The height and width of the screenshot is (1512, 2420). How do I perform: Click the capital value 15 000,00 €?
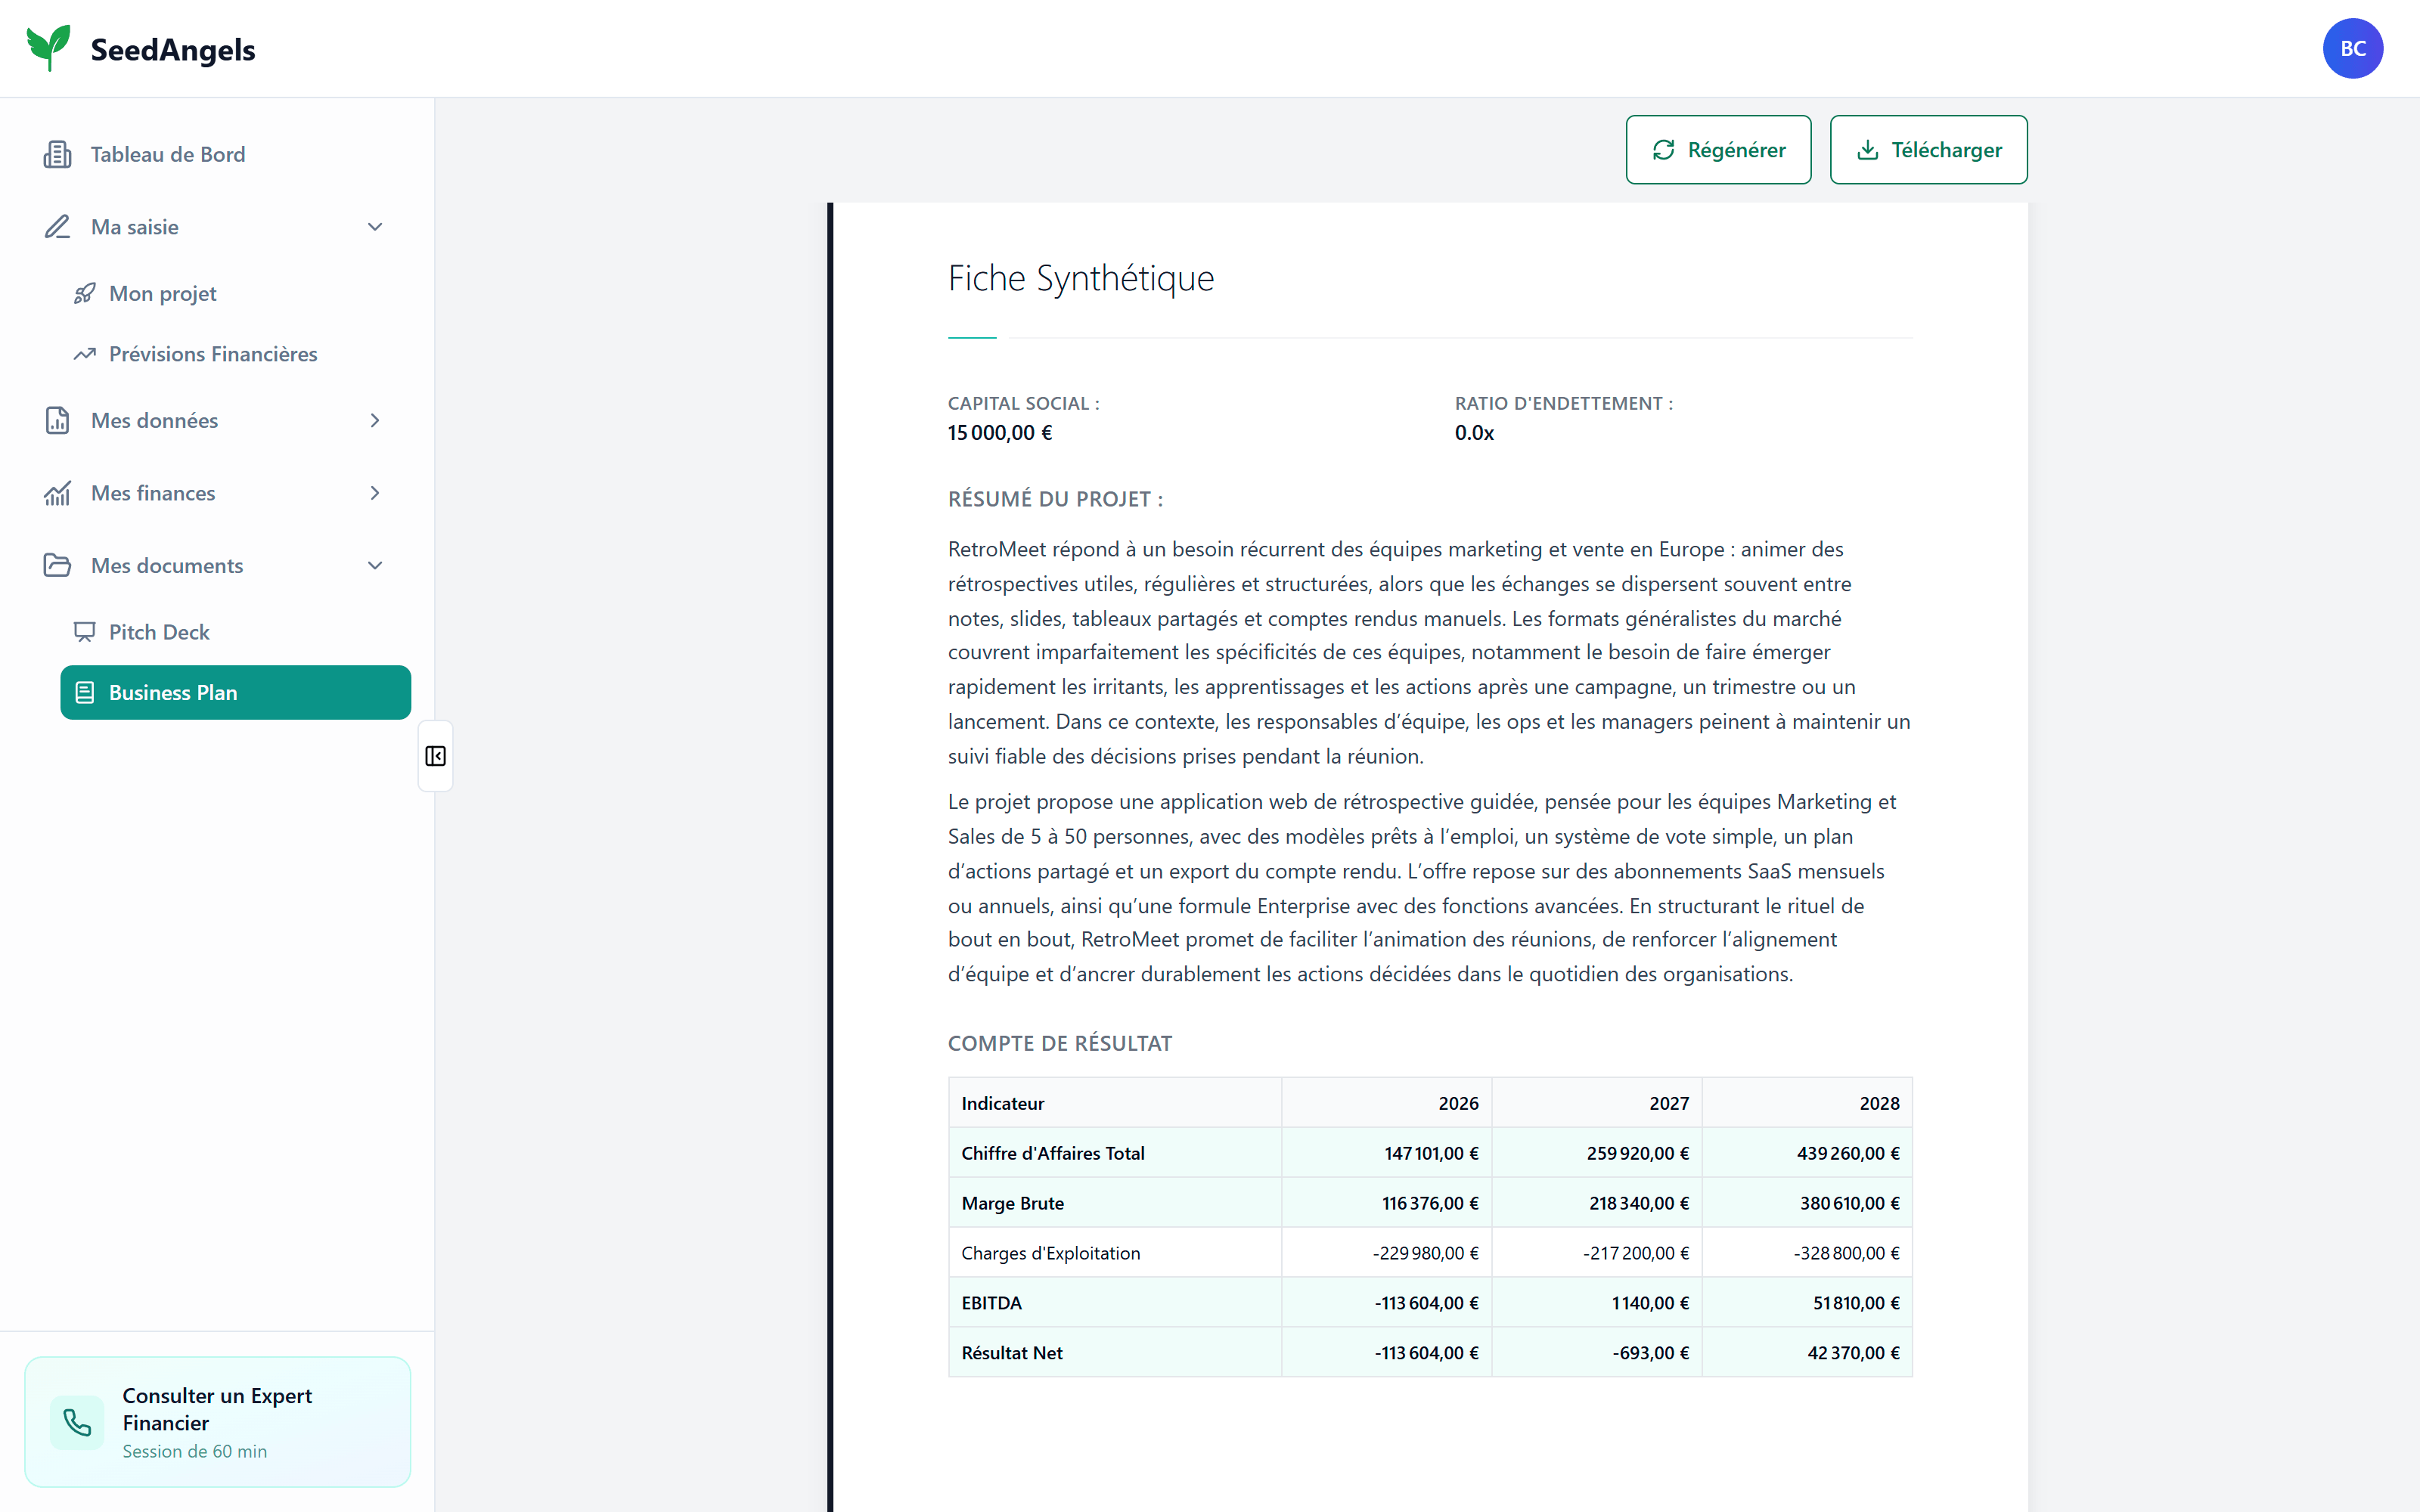1000,433
